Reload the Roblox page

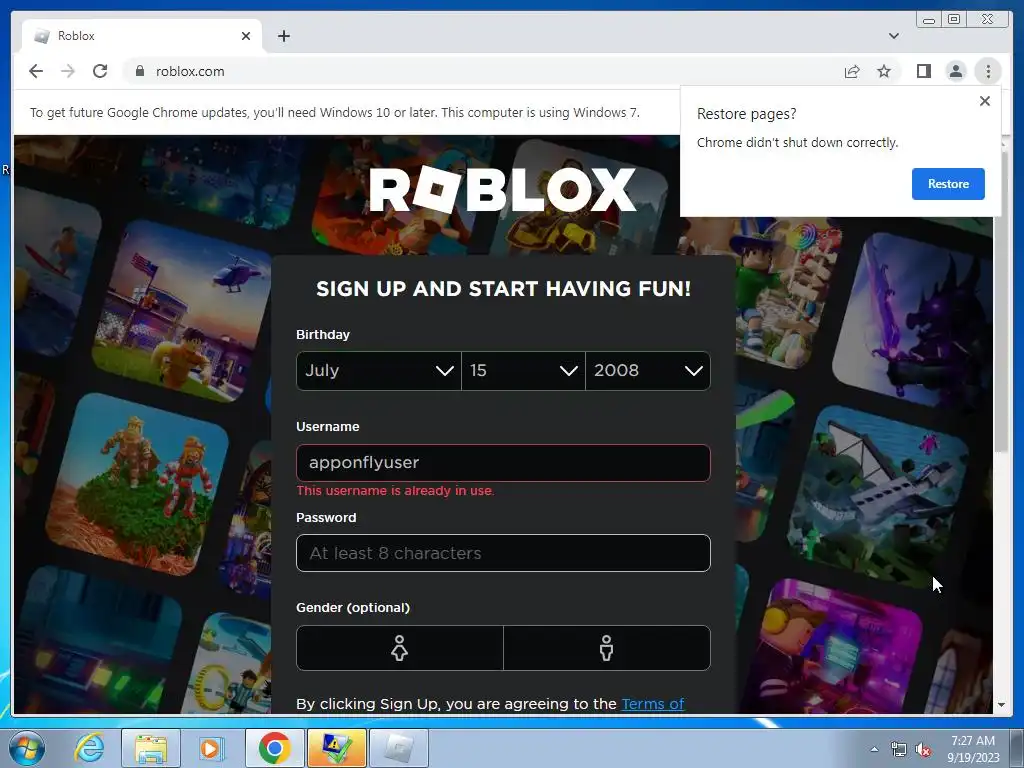click(x=100, y=71)
